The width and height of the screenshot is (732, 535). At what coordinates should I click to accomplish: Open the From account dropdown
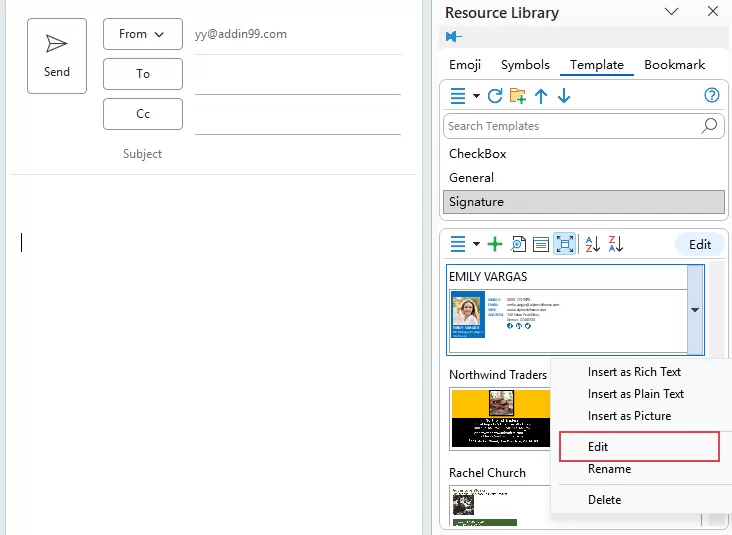click(x=143, y=34)
